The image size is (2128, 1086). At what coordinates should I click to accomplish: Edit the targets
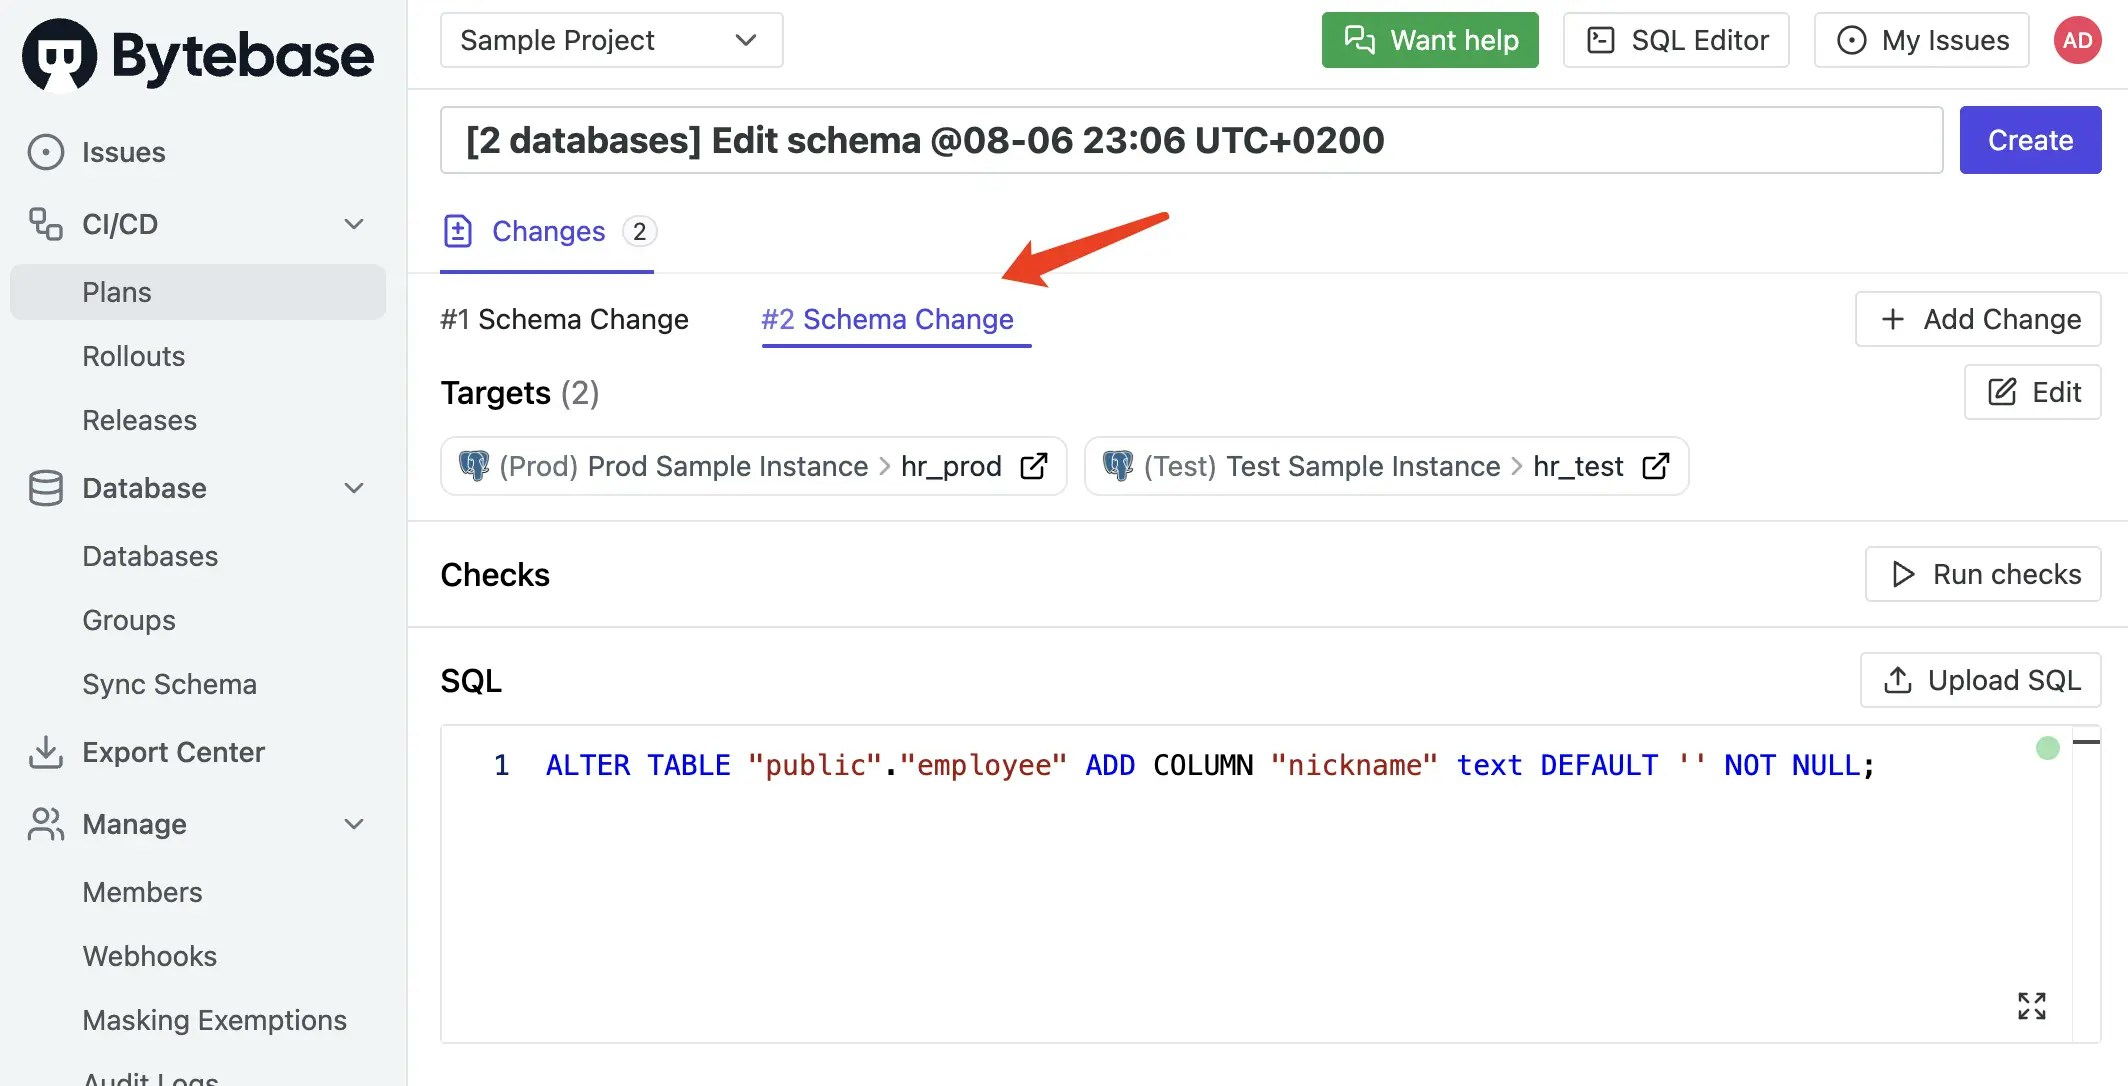coord(2033,392)
